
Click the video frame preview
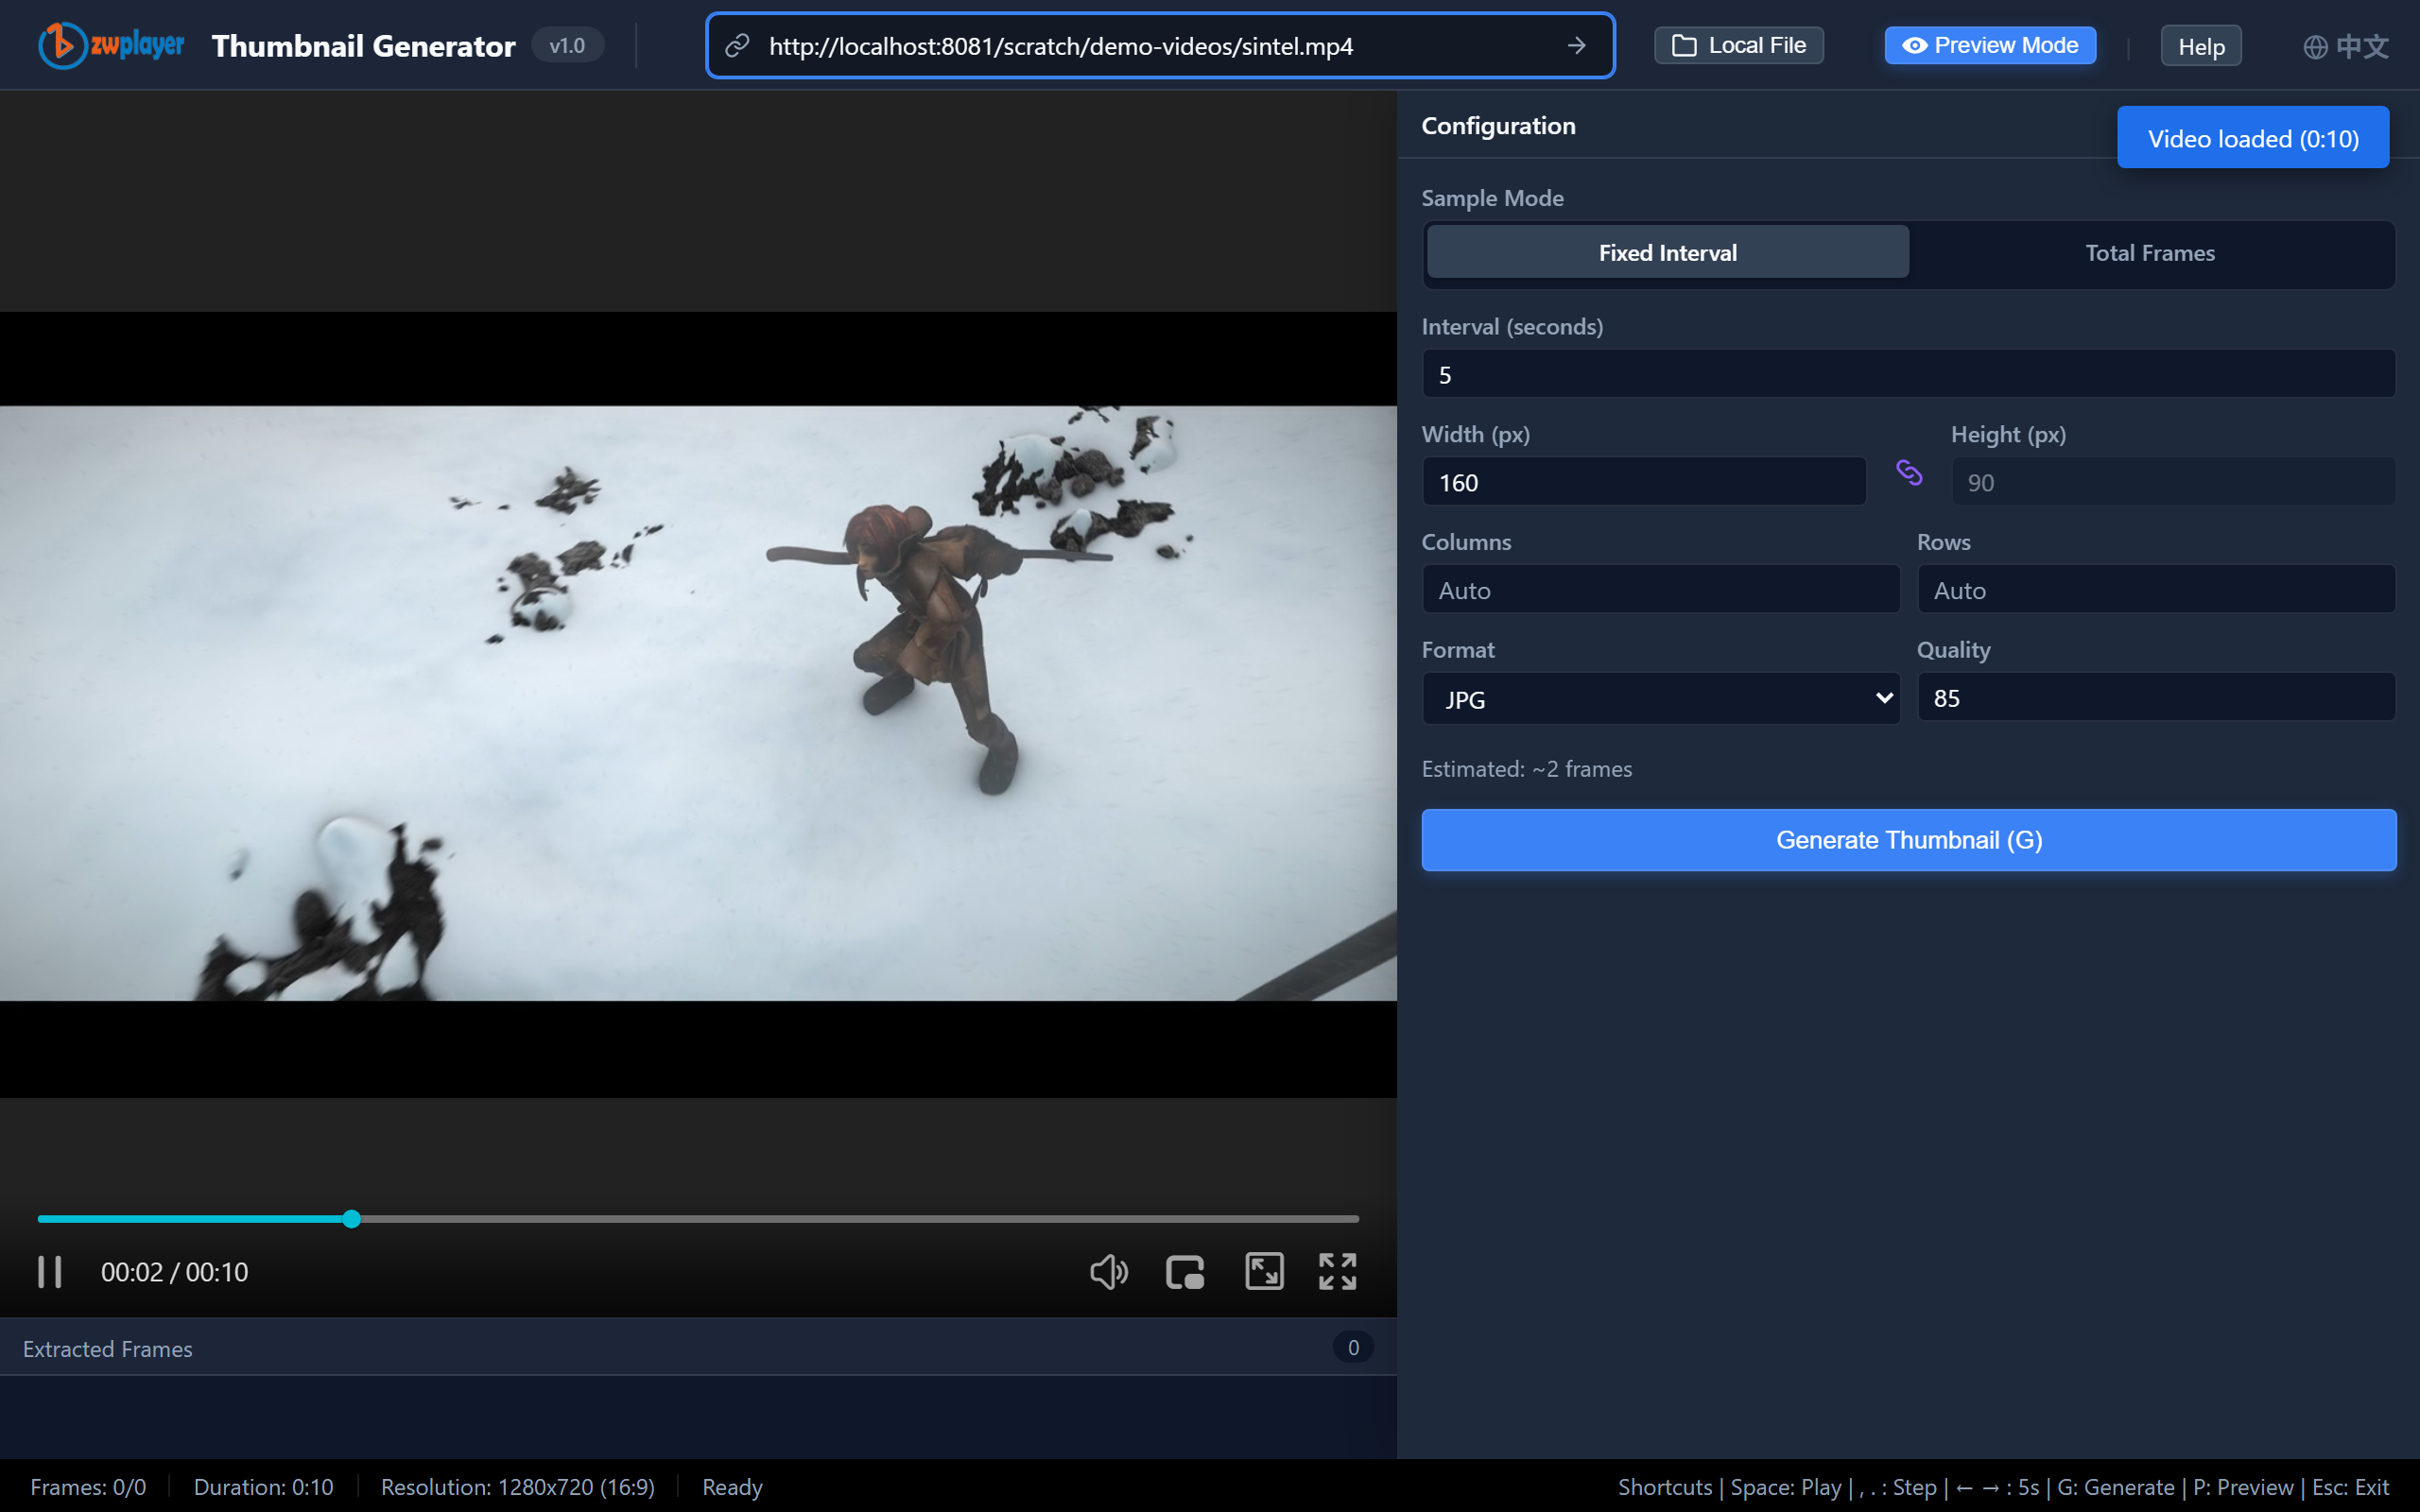[x=698, y=703]
